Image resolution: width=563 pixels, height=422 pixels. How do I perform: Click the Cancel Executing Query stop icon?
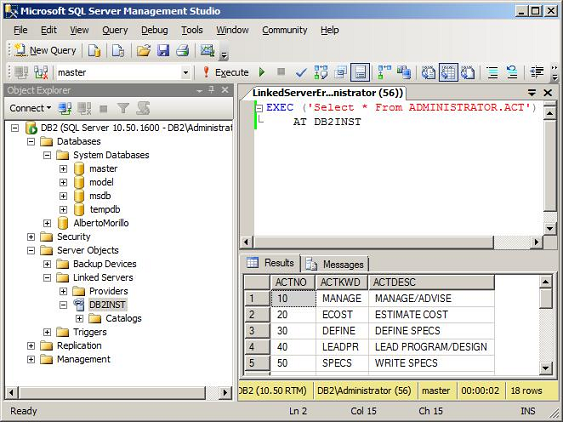281,72
